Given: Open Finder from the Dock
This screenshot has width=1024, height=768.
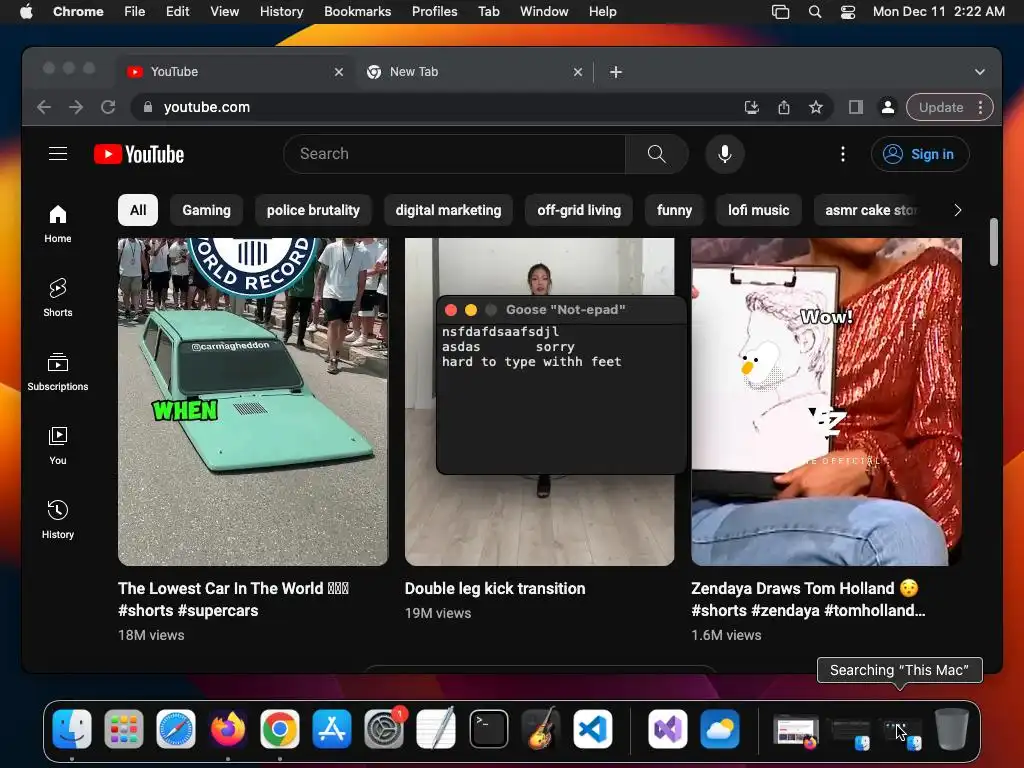Looking at the screenshot, I should pyautogui.click(x=72, y=728).
